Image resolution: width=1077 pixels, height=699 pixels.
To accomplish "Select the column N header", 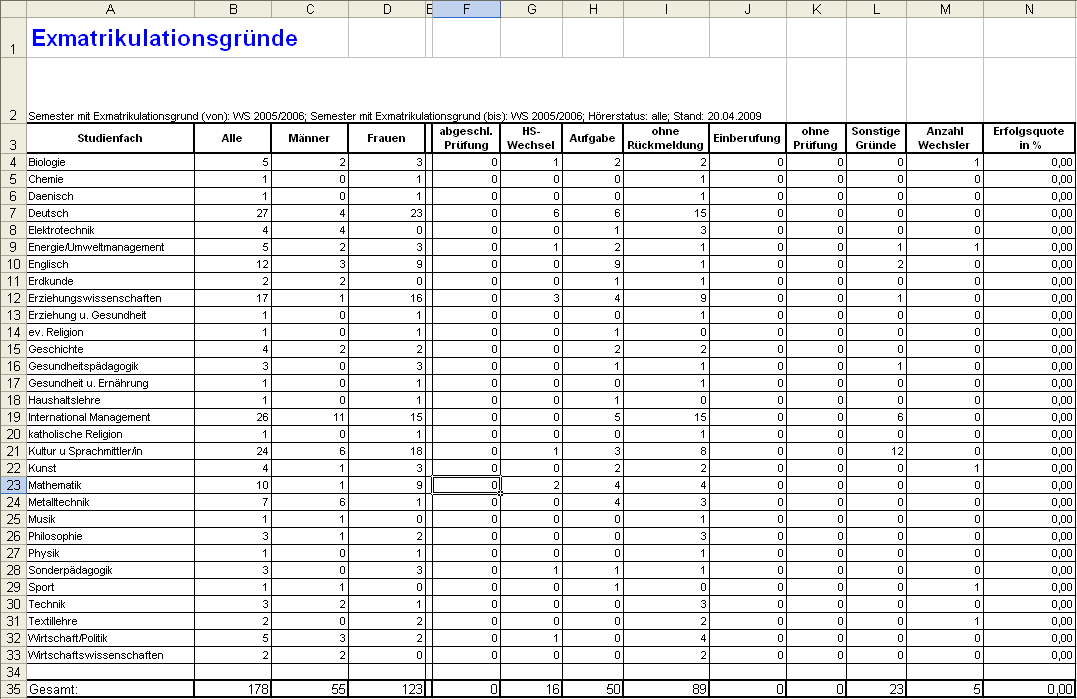I will [1029, 9].
